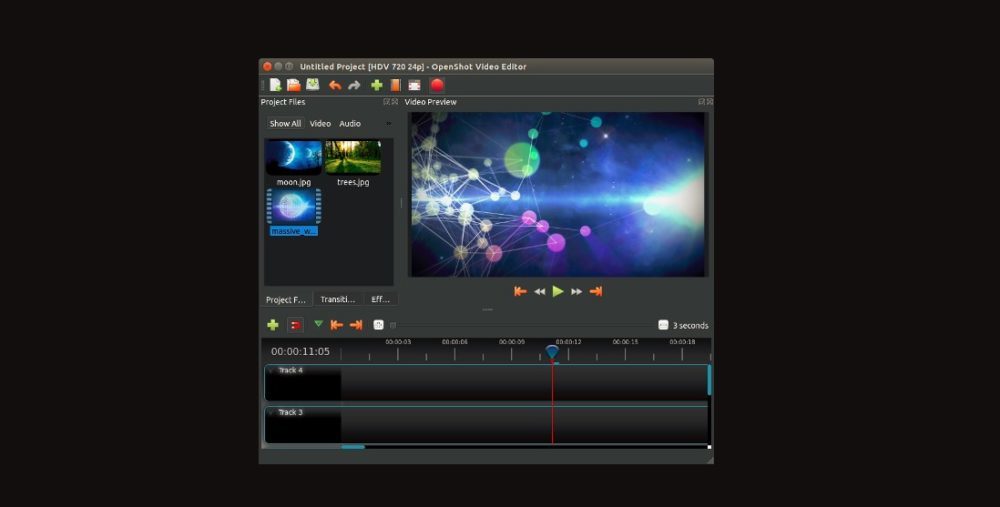Open the Effects tab

381,299
